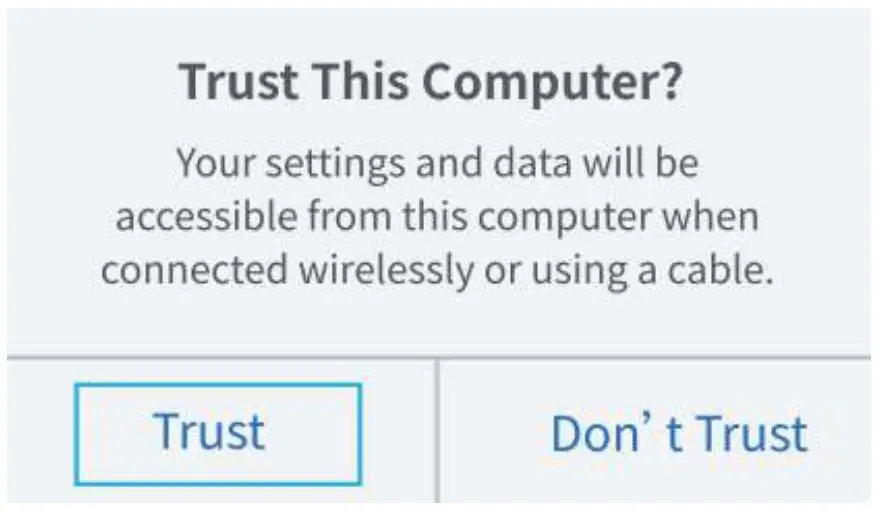Click the word "cable" in the message
Screen dimensions: 878x510
coord(722,272)
